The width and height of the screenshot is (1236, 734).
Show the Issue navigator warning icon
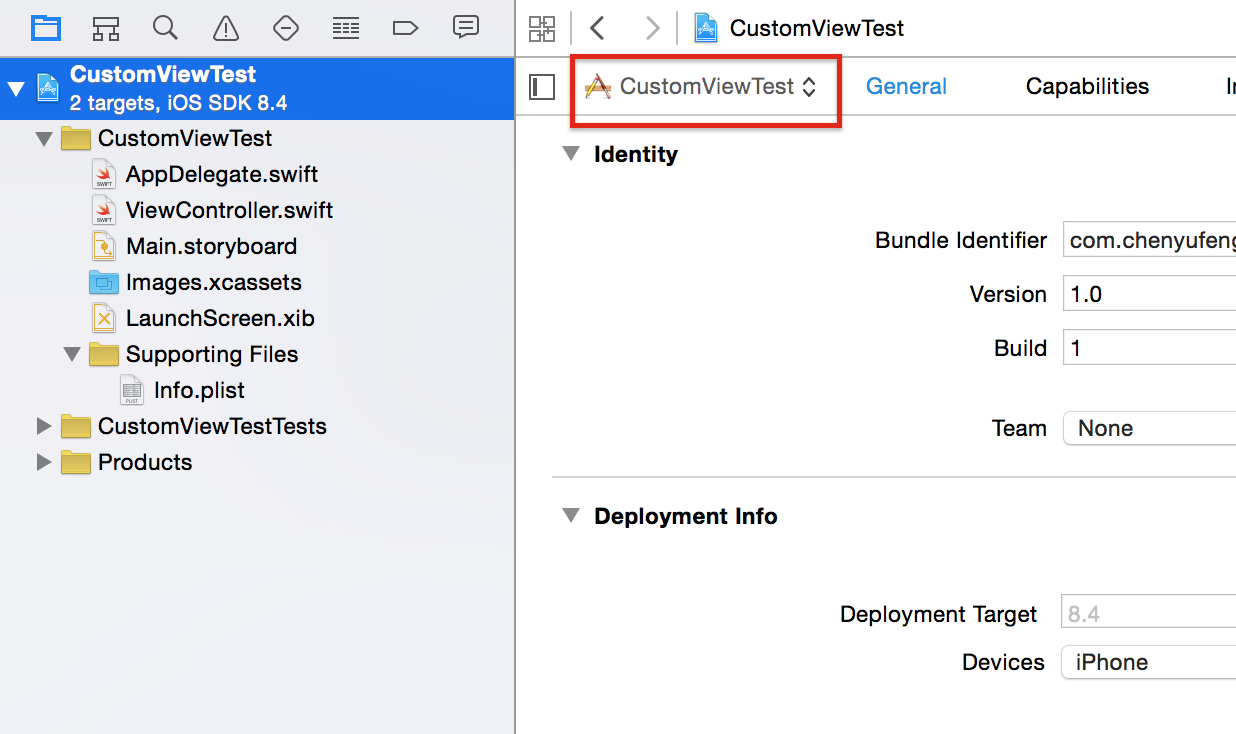226,27
